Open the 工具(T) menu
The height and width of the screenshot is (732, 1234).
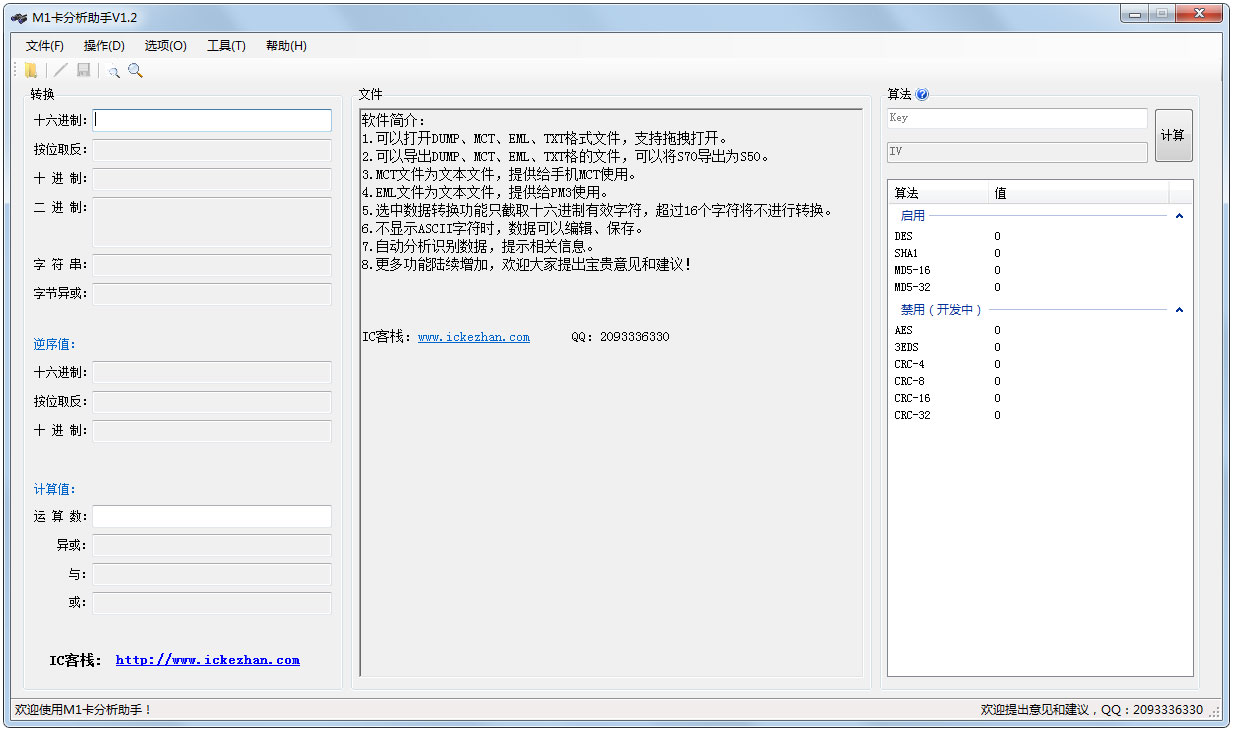(226, 46)
